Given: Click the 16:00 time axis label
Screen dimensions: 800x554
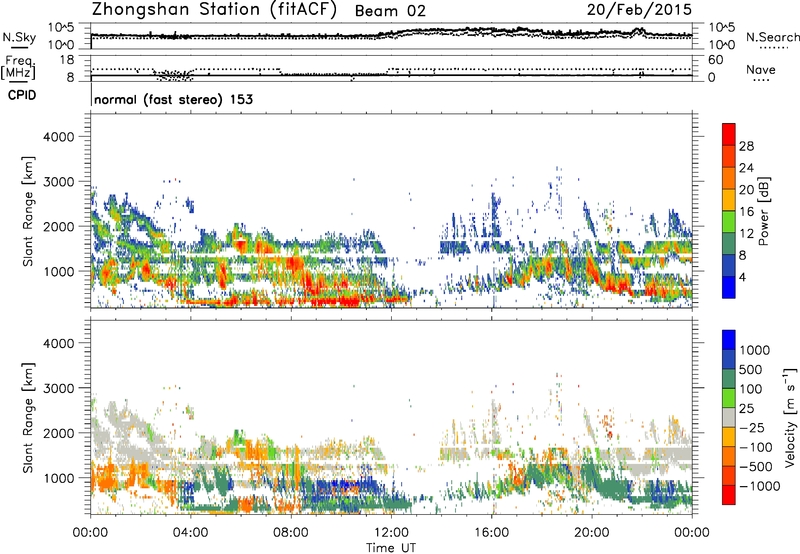Looking at the screenshot, I should (492, 533).
